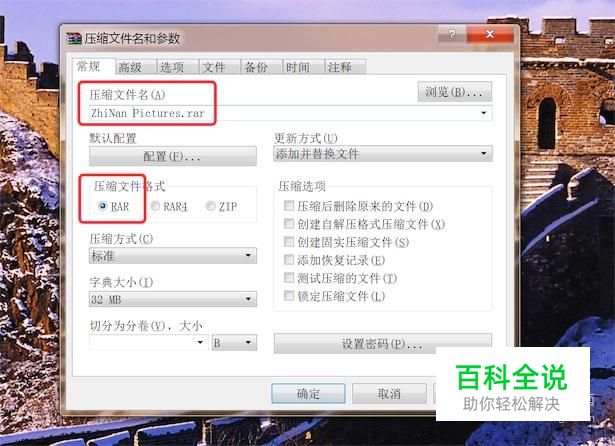Expand the 字典大小 32 MB dropdown

(173, 299)
